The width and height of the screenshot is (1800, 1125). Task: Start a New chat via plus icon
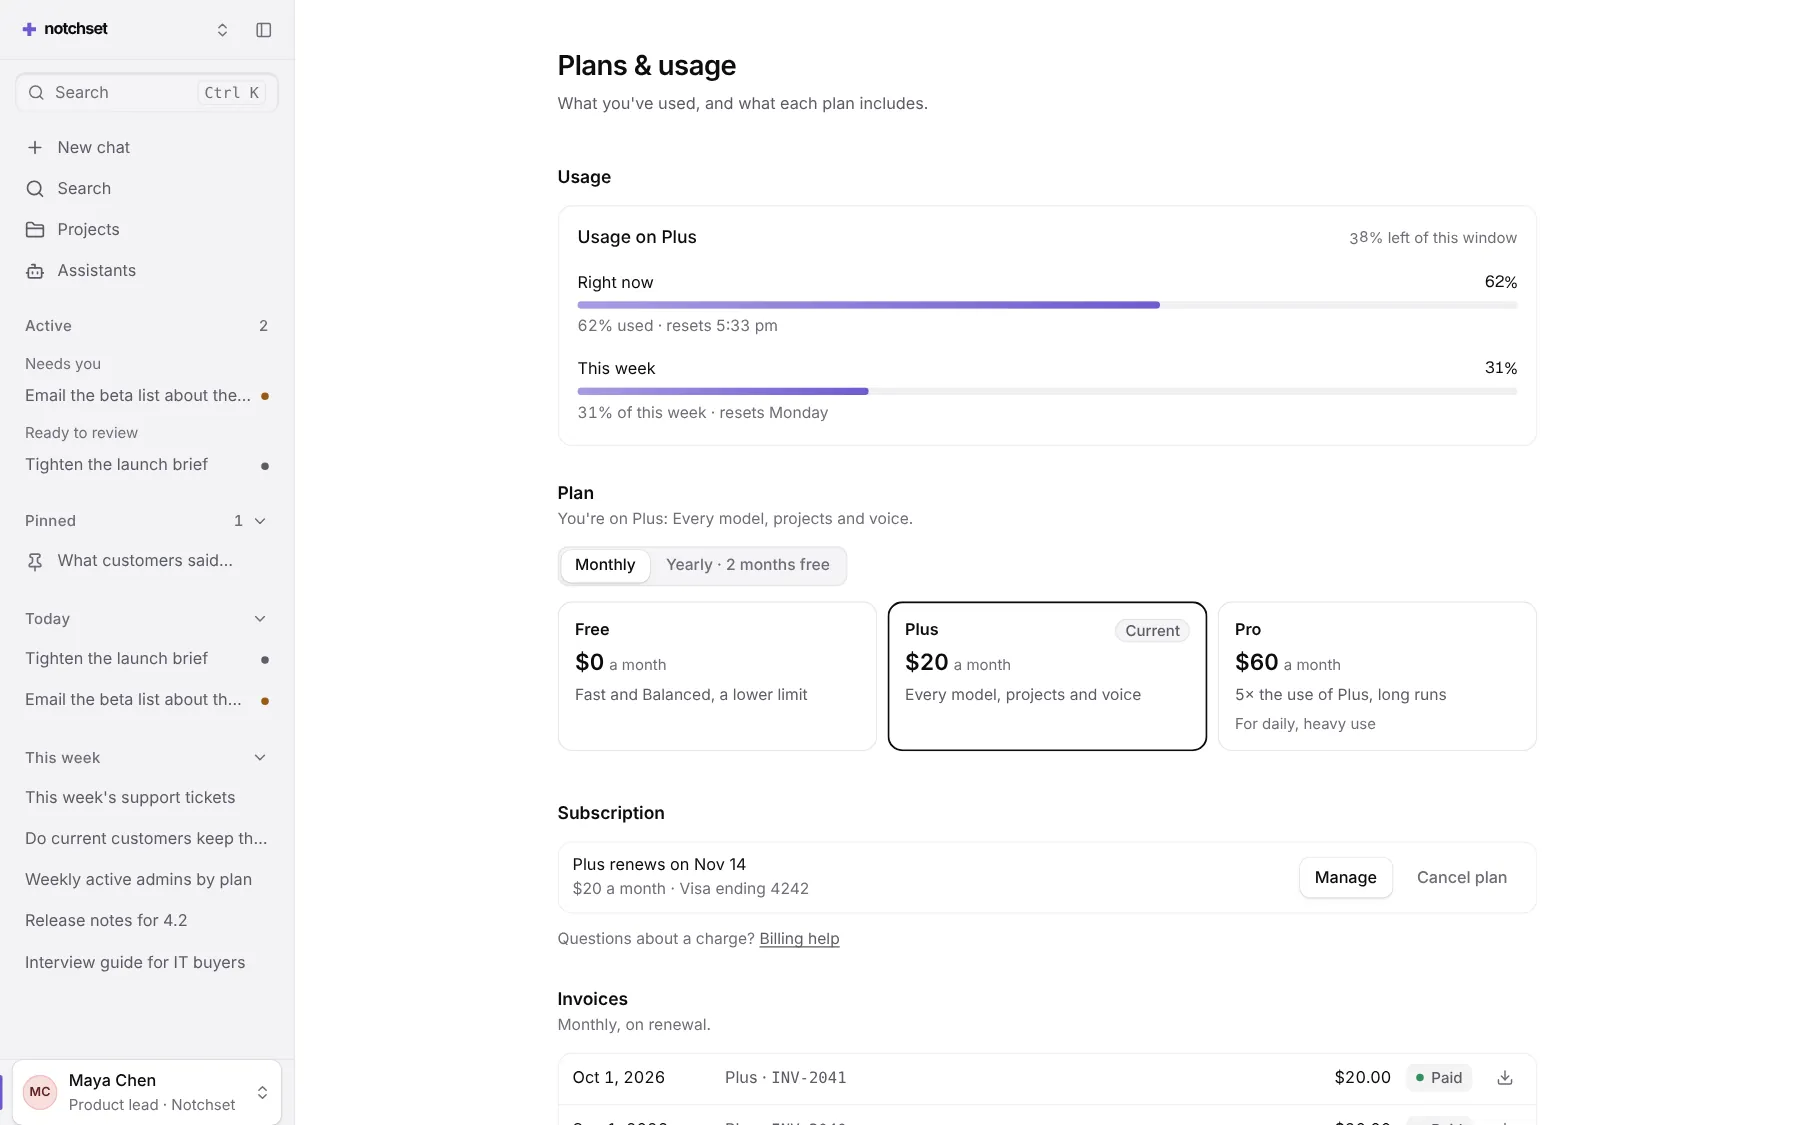pyautogui.click(x=35, y=148)
